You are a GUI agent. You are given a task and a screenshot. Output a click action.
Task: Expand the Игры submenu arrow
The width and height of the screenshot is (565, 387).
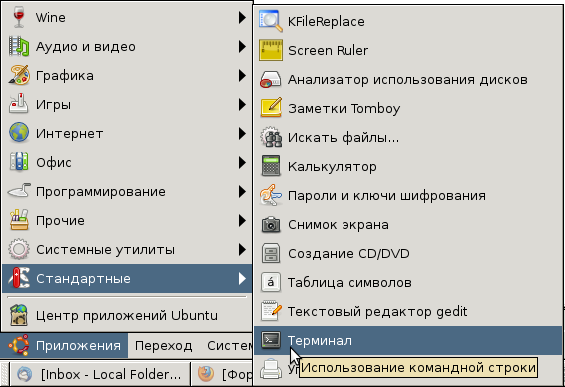click(242, 104)
